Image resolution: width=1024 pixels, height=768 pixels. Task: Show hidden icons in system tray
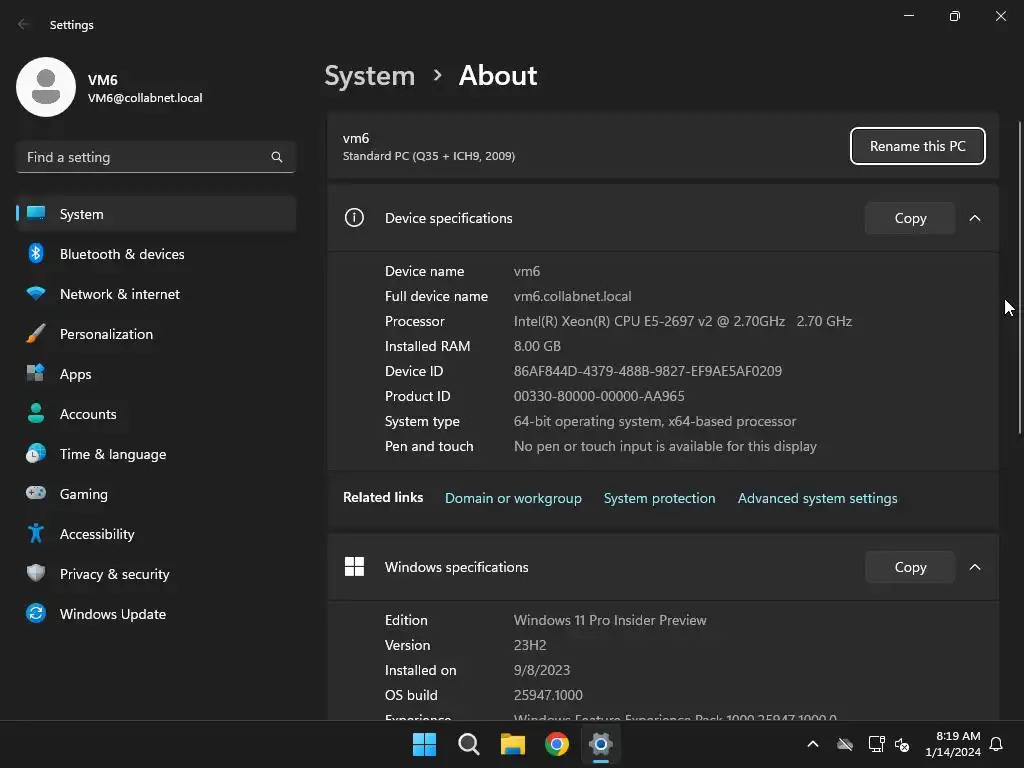click(813, 744)
